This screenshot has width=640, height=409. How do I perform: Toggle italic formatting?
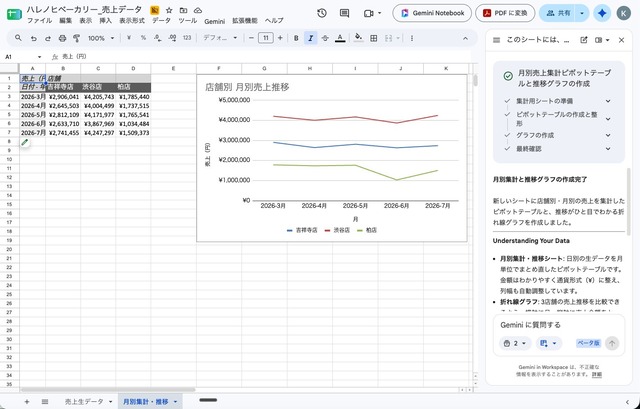[x=311, y=38]
